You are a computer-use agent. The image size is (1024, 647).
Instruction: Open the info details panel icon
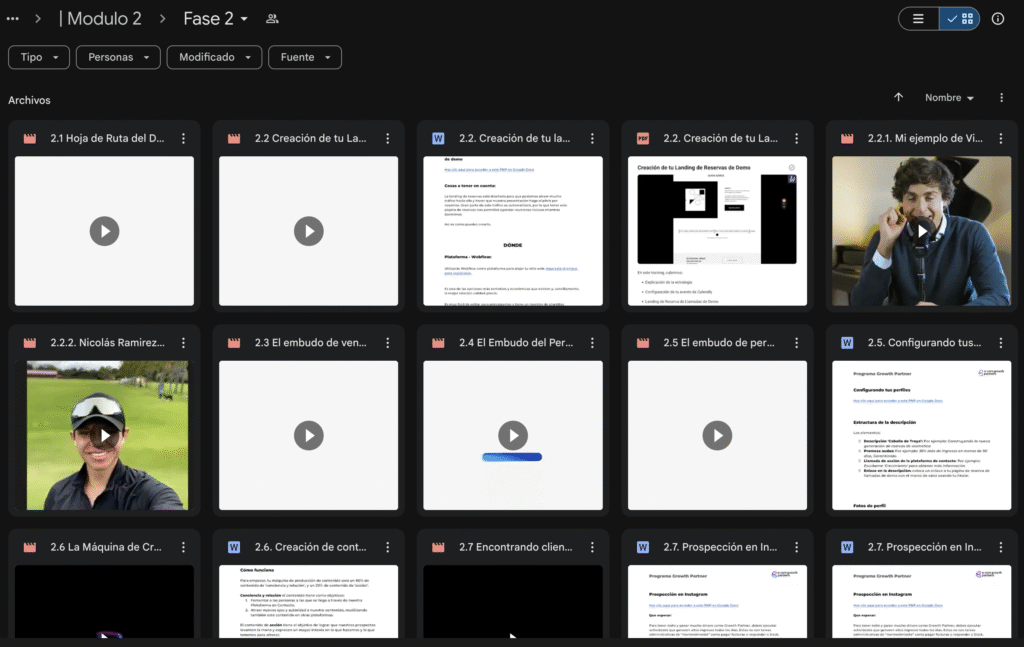(x=997, y=19)
